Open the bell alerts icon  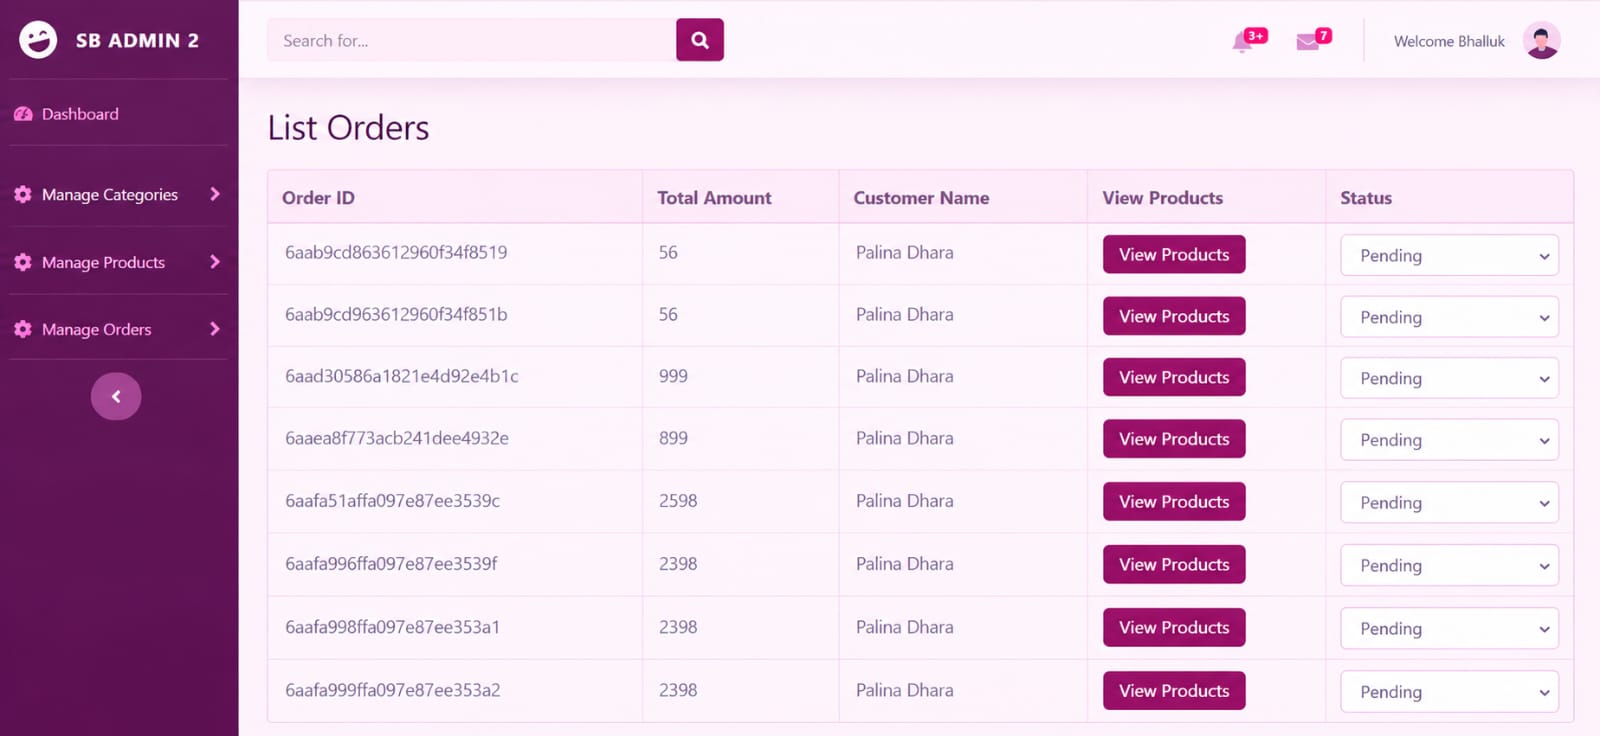(x=1242, y=41)
